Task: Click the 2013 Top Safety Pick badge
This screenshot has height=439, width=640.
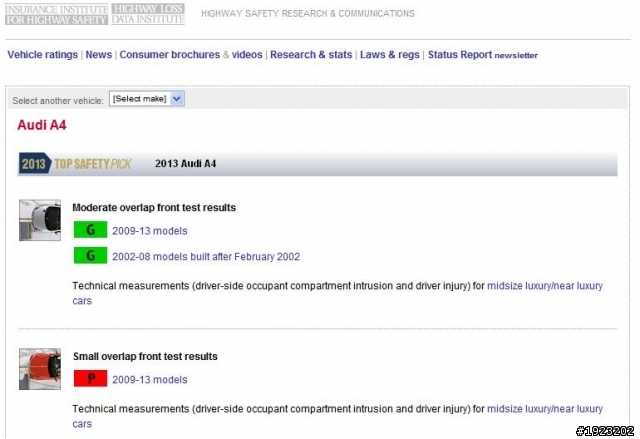Action: coord(76,164)
